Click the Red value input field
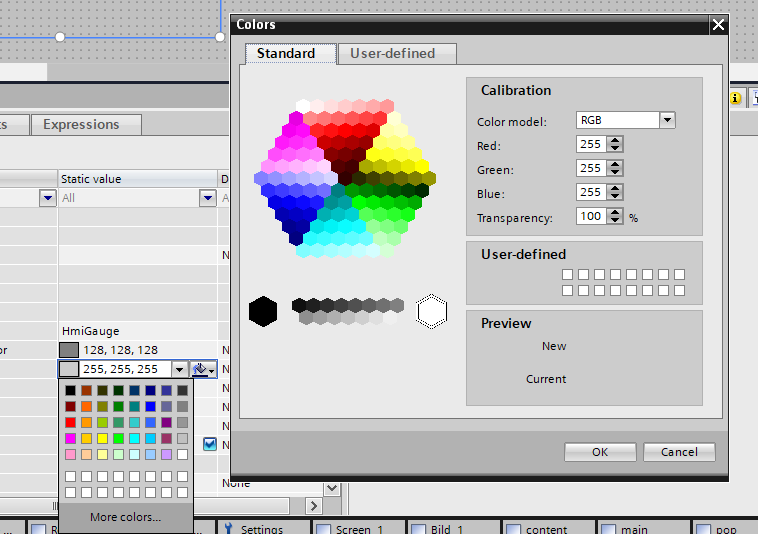The image size is (758, 534). [x=590, y=144]
